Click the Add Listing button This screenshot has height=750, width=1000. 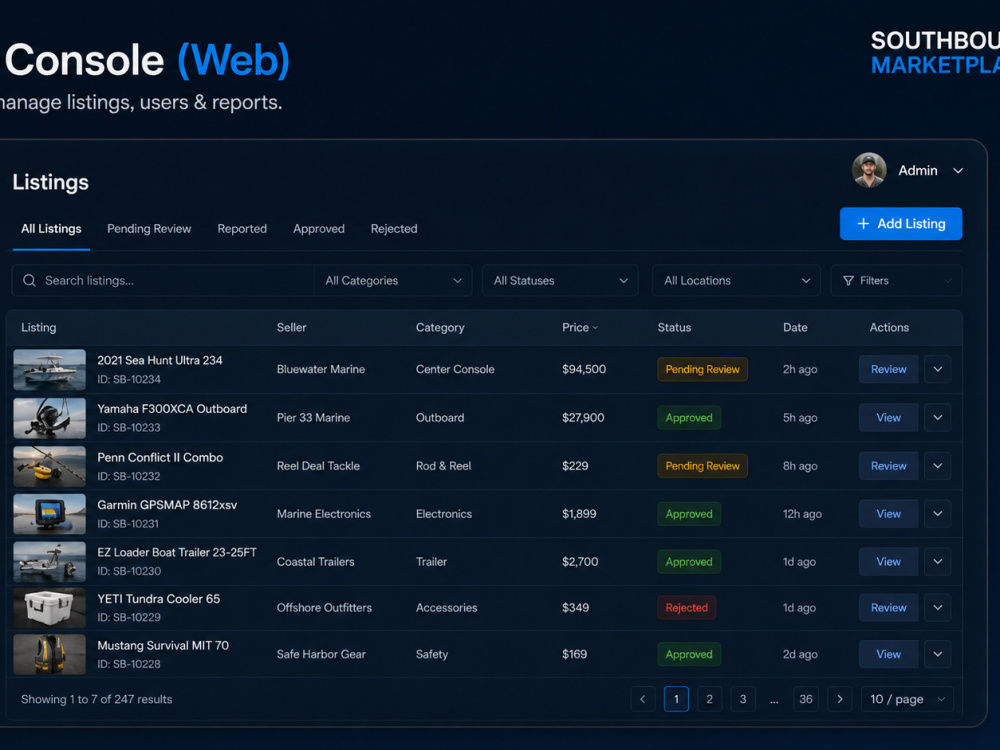pos(901,224)
